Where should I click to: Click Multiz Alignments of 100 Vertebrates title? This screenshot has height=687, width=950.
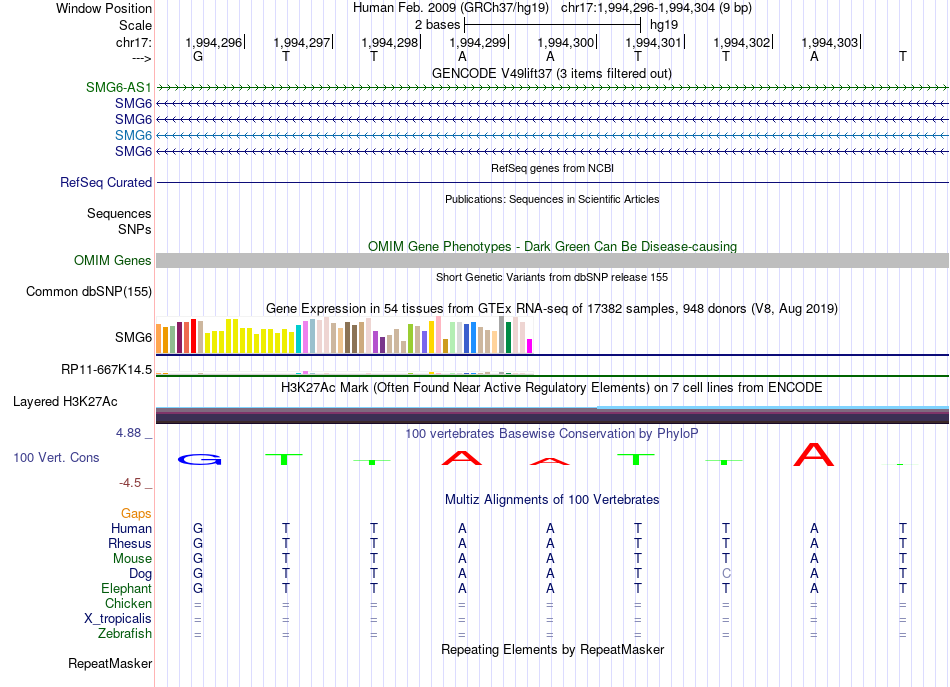click(x=552, y=500)
